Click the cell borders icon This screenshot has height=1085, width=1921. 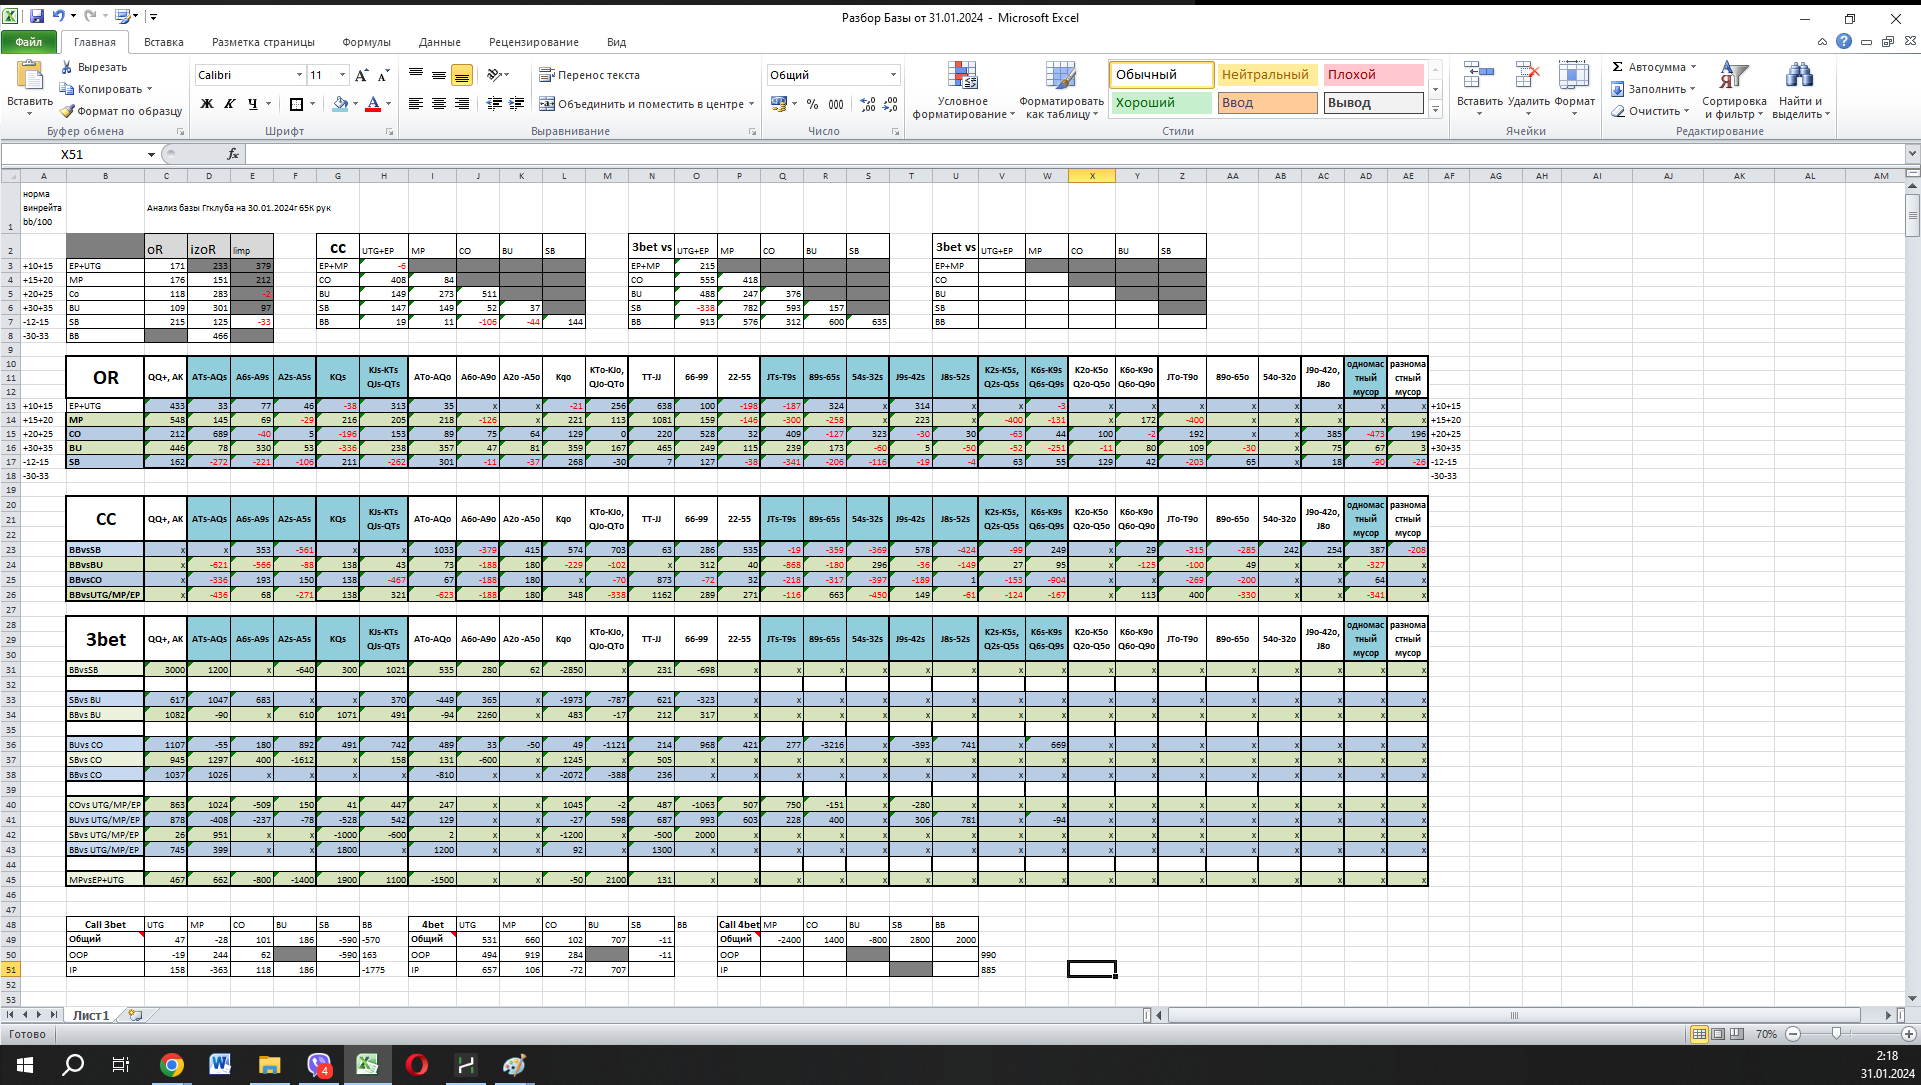coord(296,104)
